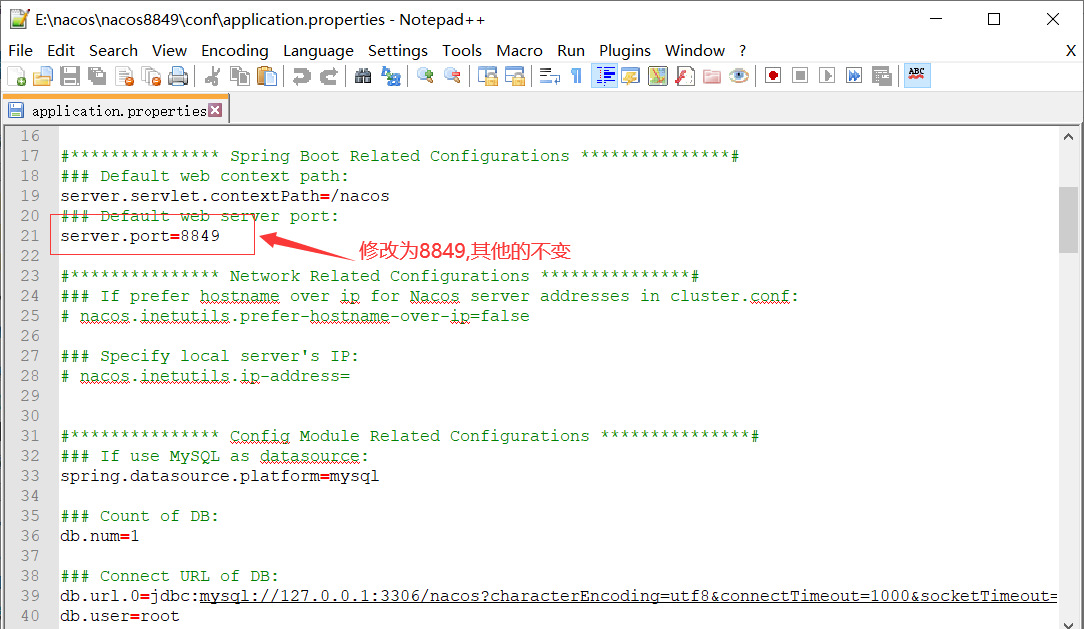The height and width of the screenshot is (629, 1084).
Task: Toggle Word Wrap in the toolbar
Action: click(550, 76)
